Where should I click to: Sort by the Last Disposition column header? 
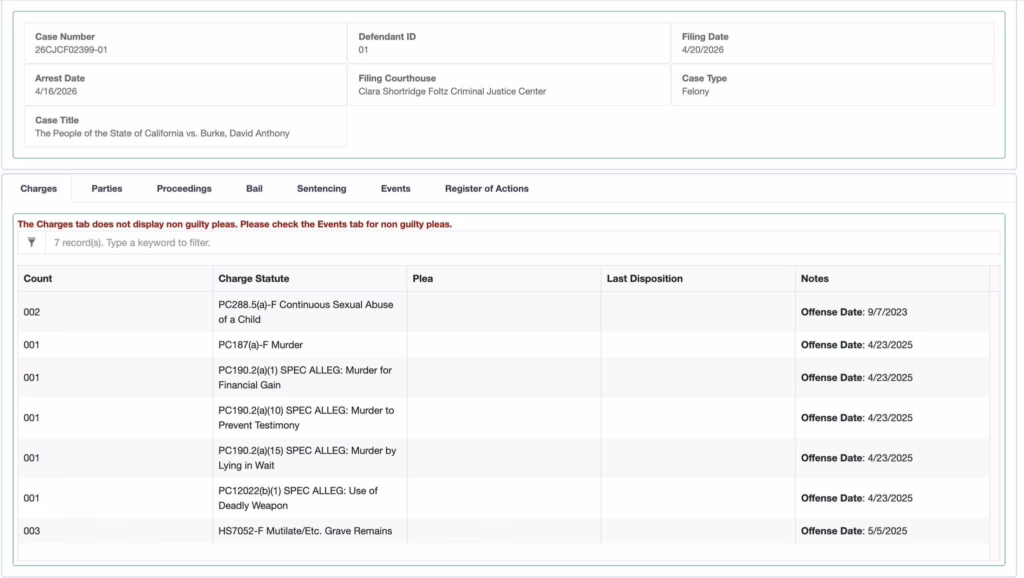(x=644, y=278)
